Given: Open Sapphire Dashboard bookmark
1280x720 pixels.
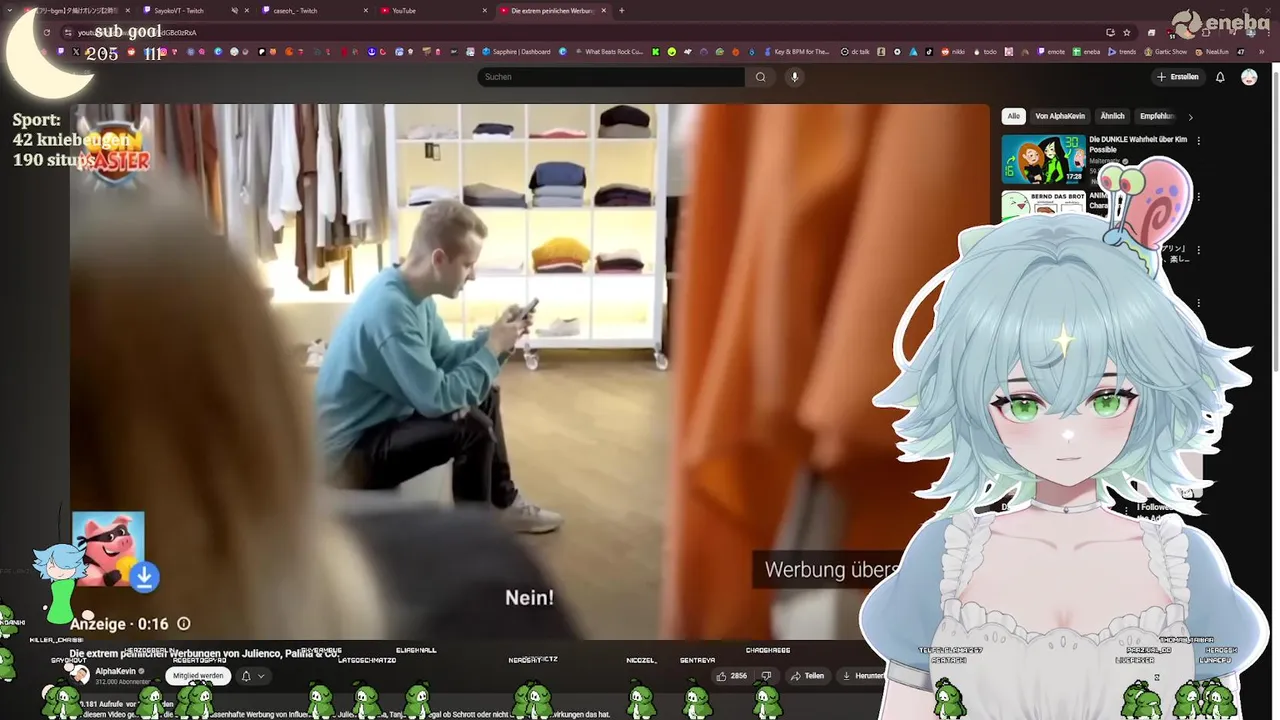Looking at the screenshot, I should [x=516, y=52].
